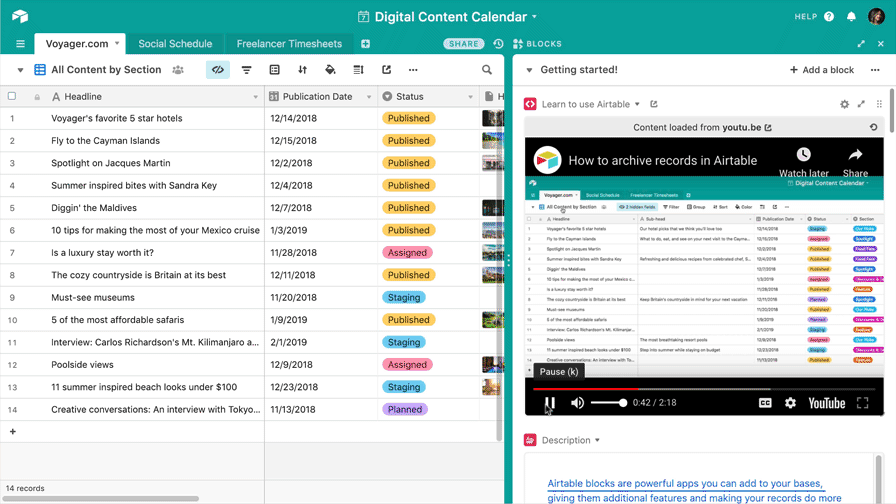Pause the video playback
This screenshot has height=504, width=896.
[x=550, y=403]
